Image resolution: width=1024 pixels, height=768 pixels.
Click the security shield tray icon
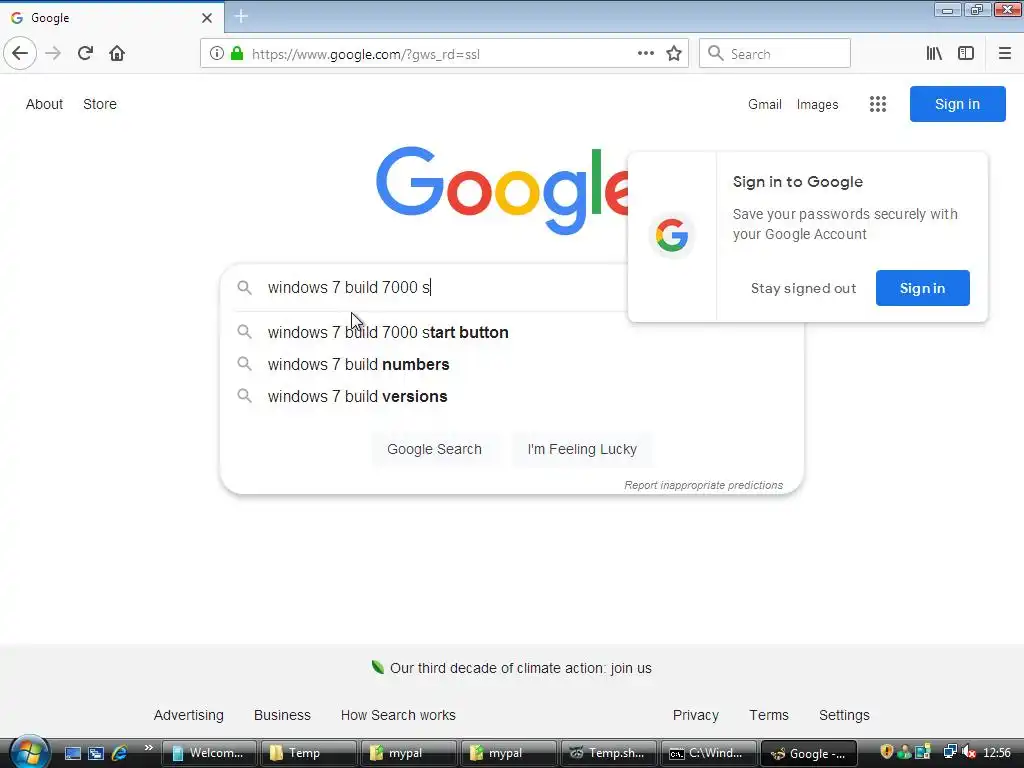[886, 752]
